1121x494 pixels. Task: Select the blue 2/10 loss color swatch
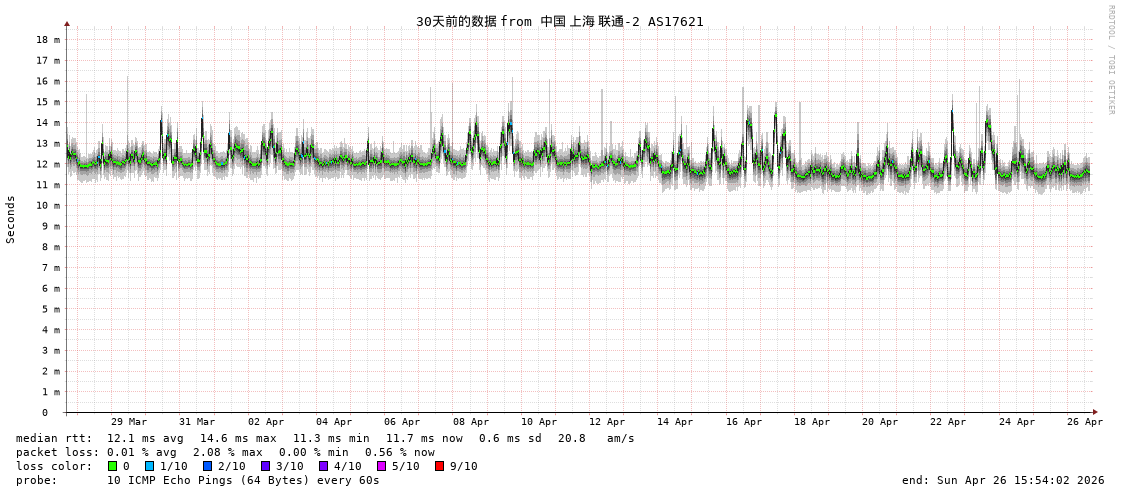(x=207, y=466)
